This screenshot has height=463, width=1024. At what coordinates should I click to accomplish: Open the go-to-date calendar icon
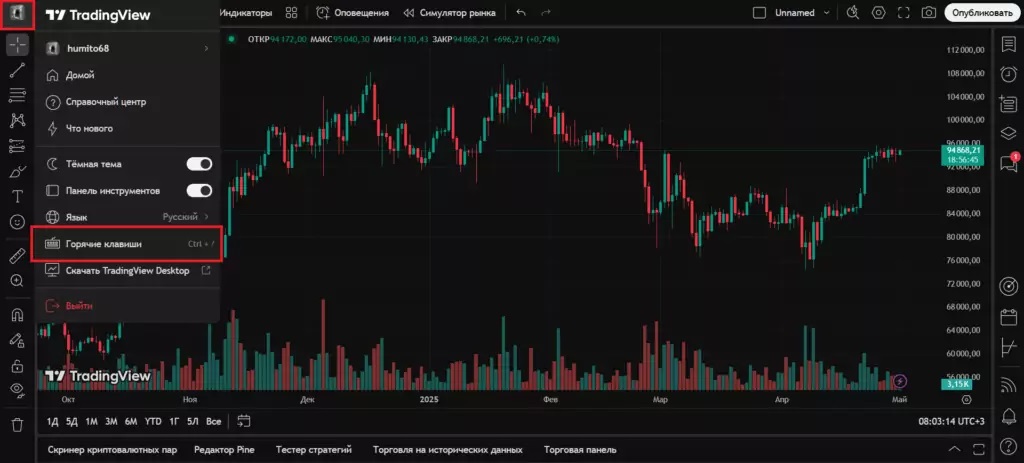click(x=244, y=421)
